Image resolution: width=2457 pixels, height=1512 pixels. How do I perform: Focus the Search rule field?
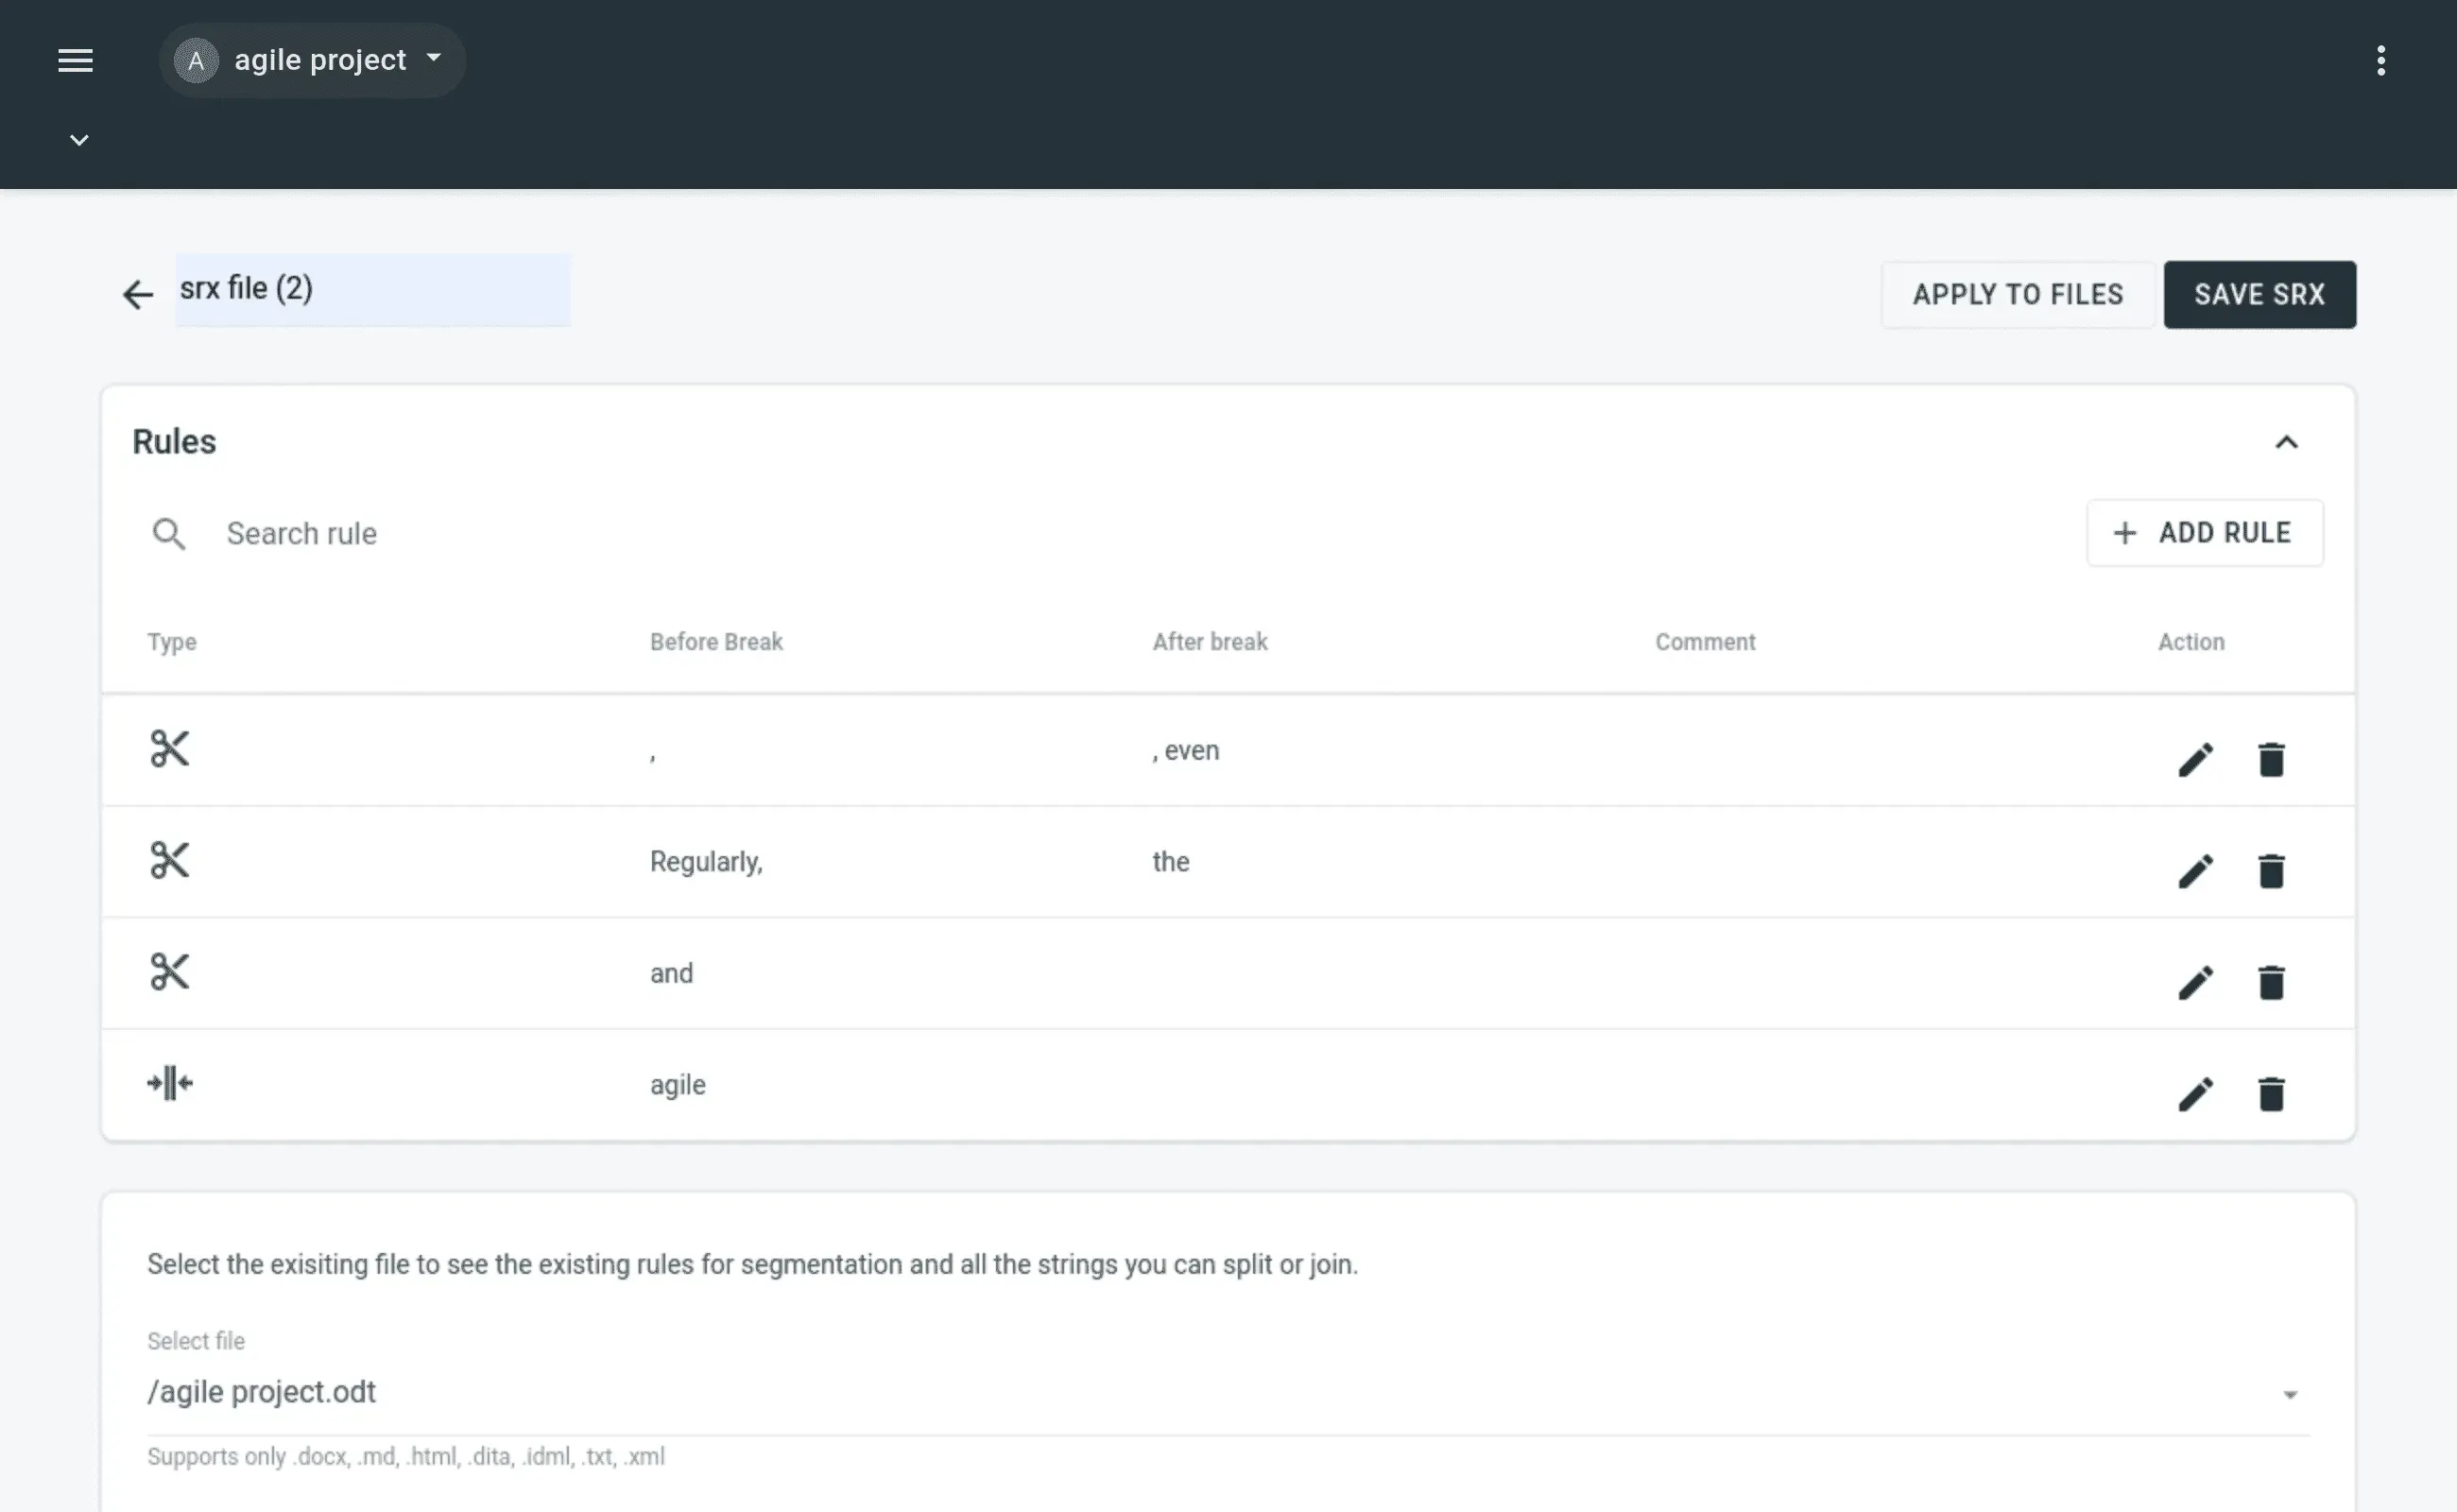(600, 534)
